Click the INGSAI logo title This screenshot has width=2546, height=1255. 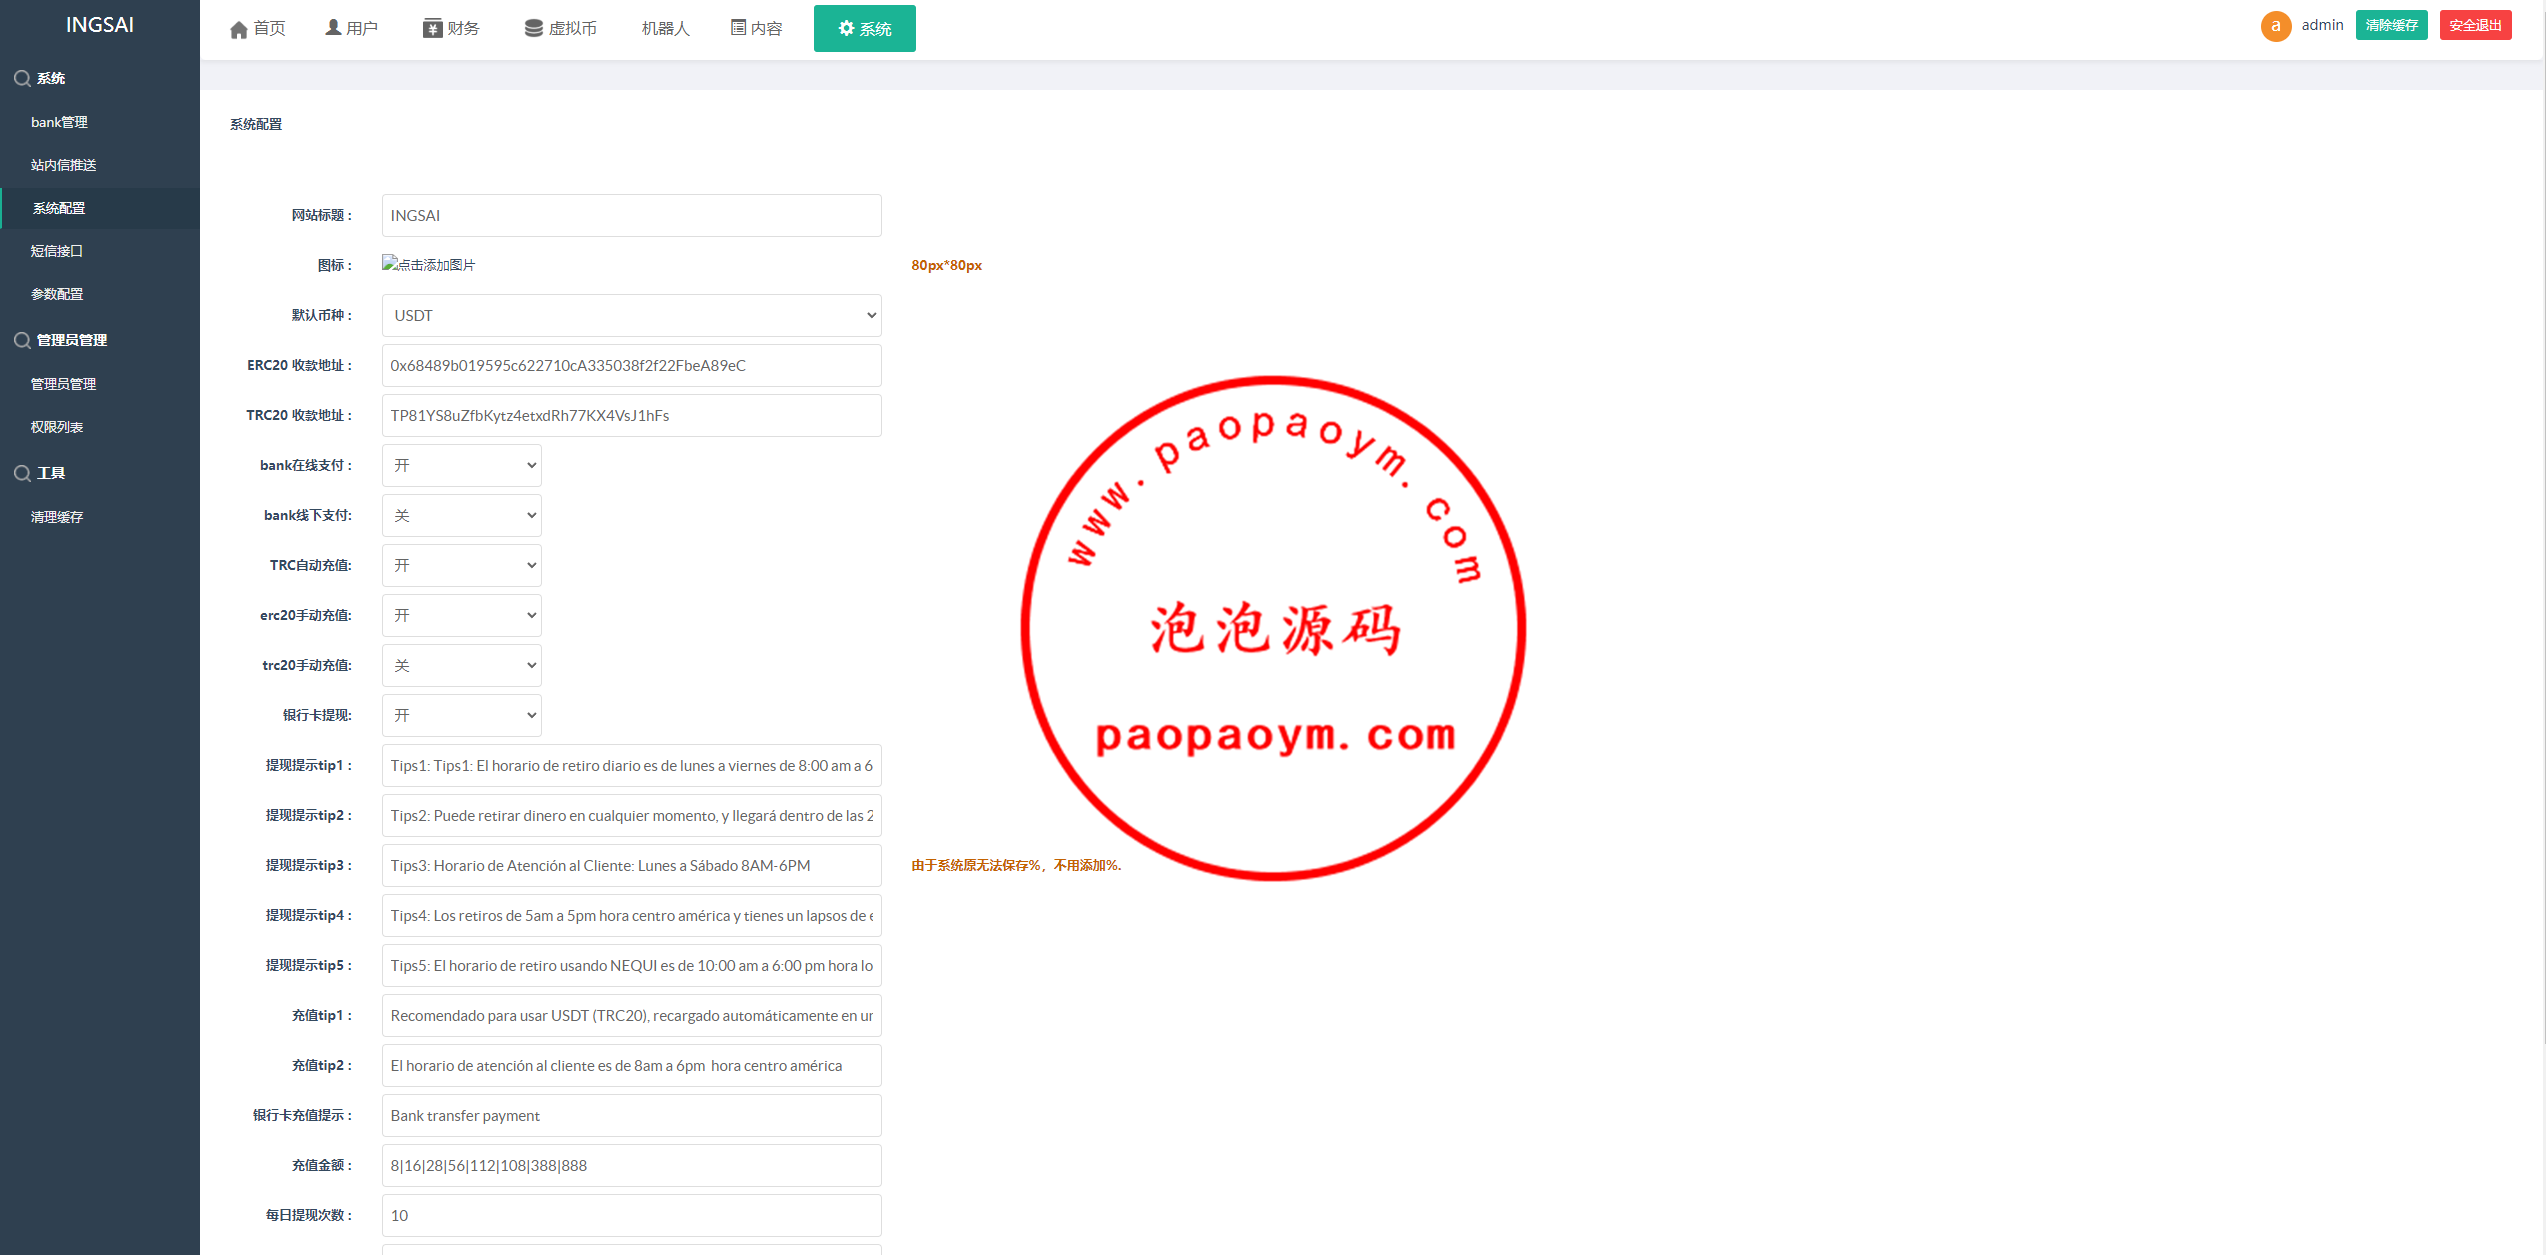click(100, 25)
